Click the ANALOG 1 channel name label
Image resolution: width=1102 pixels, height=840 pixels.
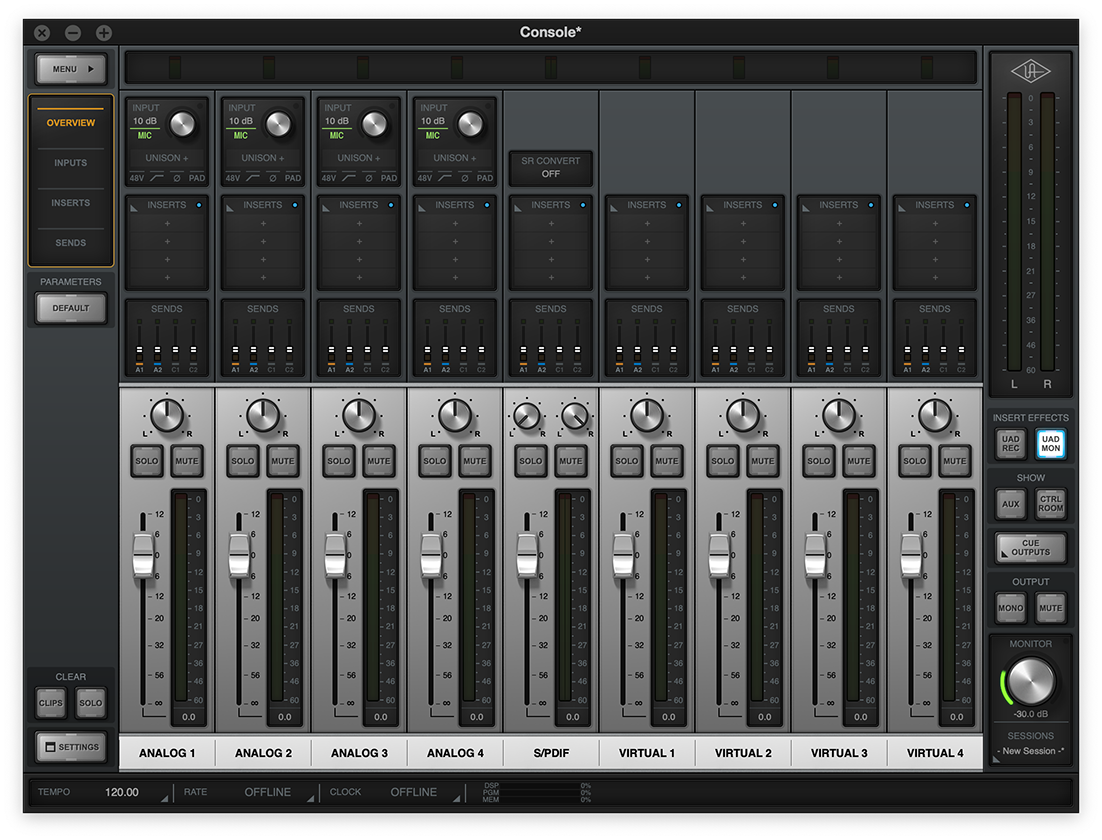167,753
